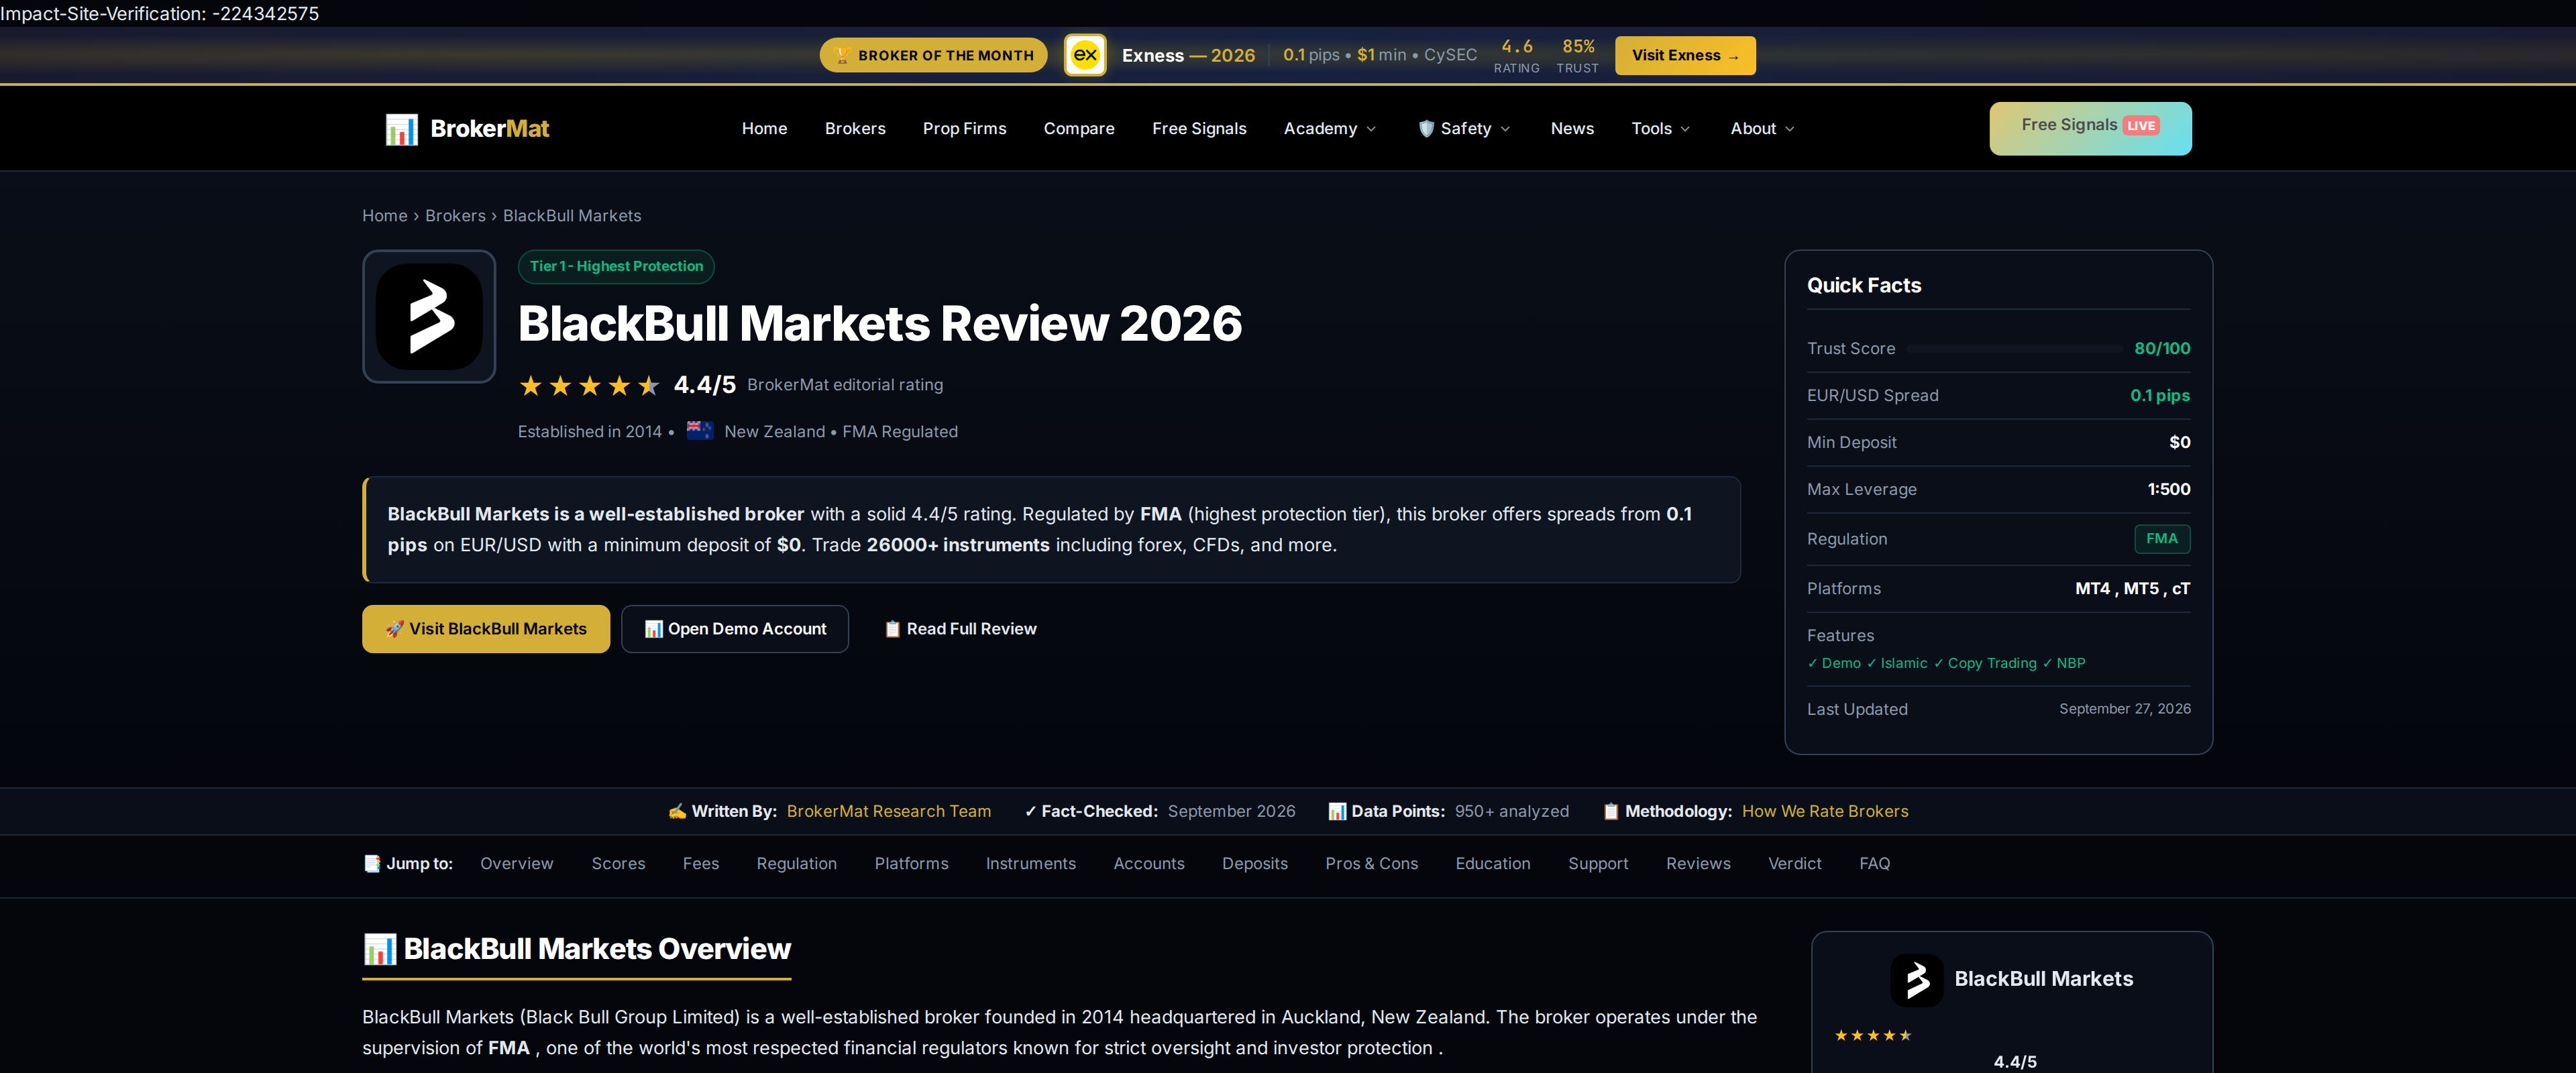Click Brokers in the breadcrumb
This screenshot has height=1073, width=2576.
coord(455,216)
